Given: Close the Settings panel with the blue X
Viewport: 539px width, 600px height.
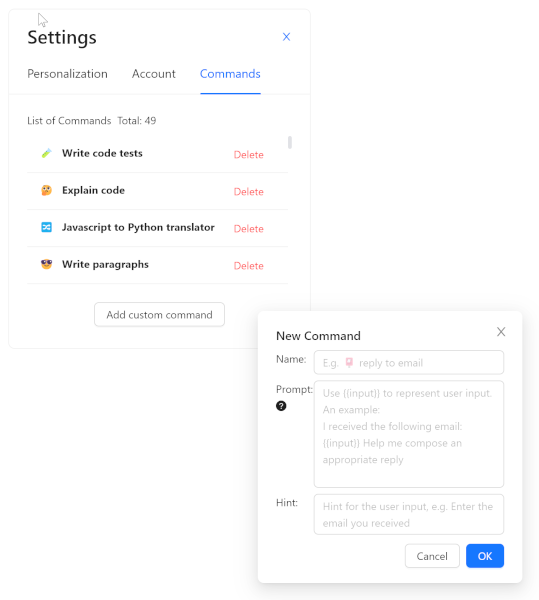Looking at the screenshot, I should click(286, 37).
